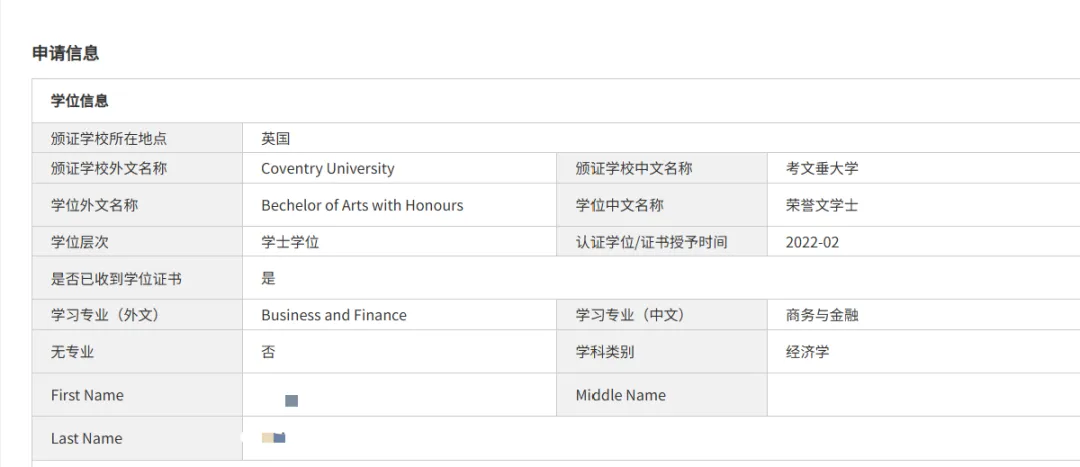This screenshot has width=1080, height=467.
Task: Click the 学科类别 label cell
Action: pyautogui.click(x=662, y=352)
